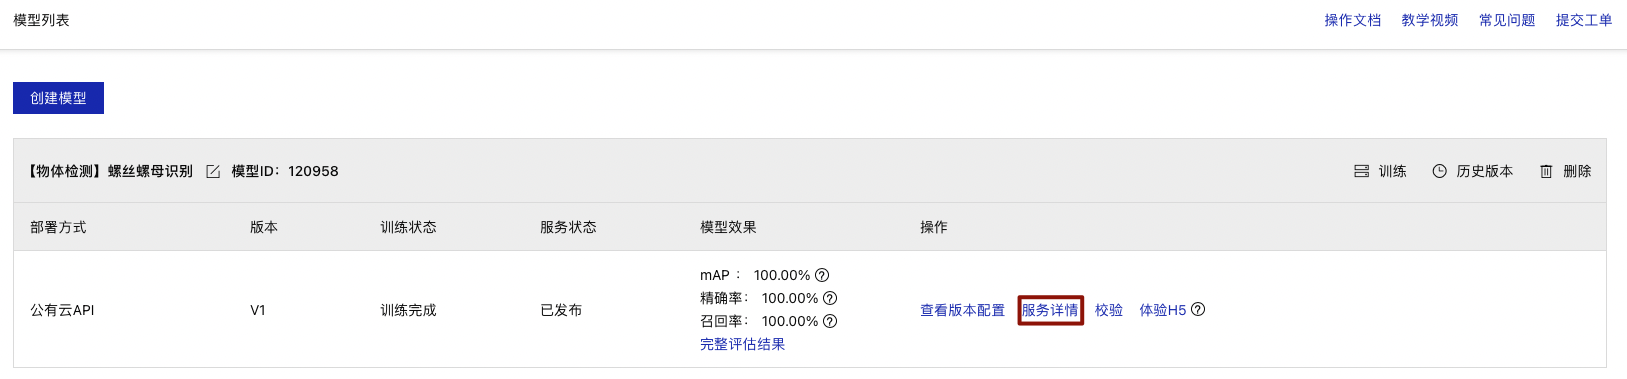Open the mAP help question mark icon

click(x=822, y=275)
